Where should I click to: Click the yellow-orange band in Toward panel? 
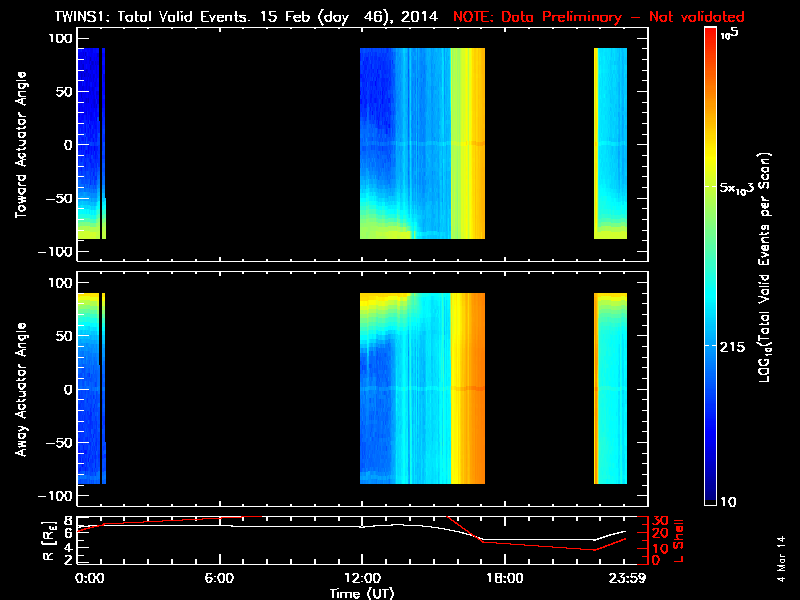[467, 143]
